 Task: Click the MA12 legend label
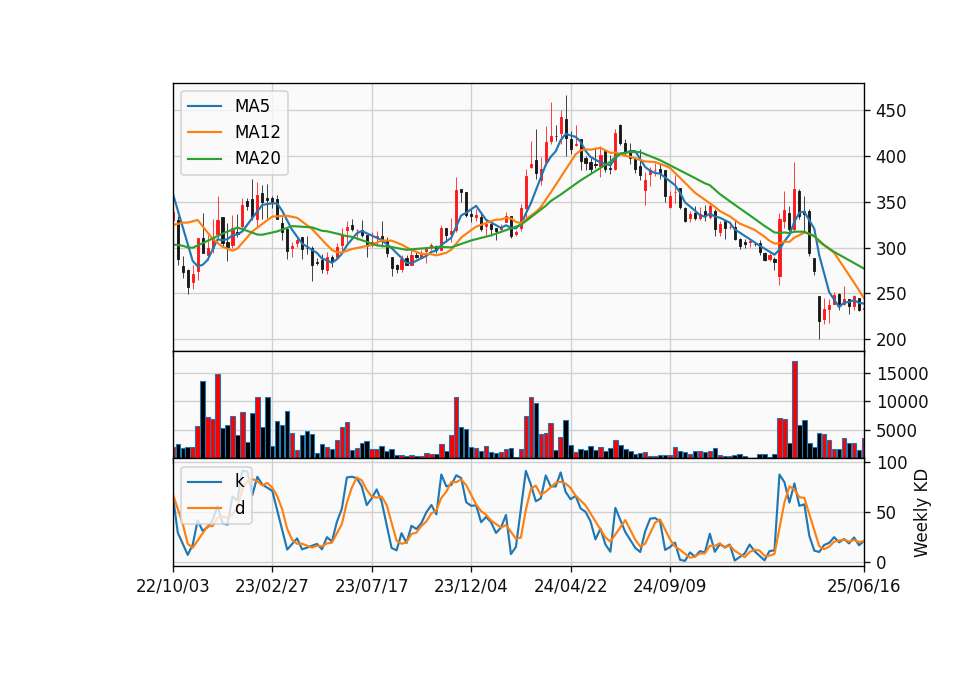point(257,132)
